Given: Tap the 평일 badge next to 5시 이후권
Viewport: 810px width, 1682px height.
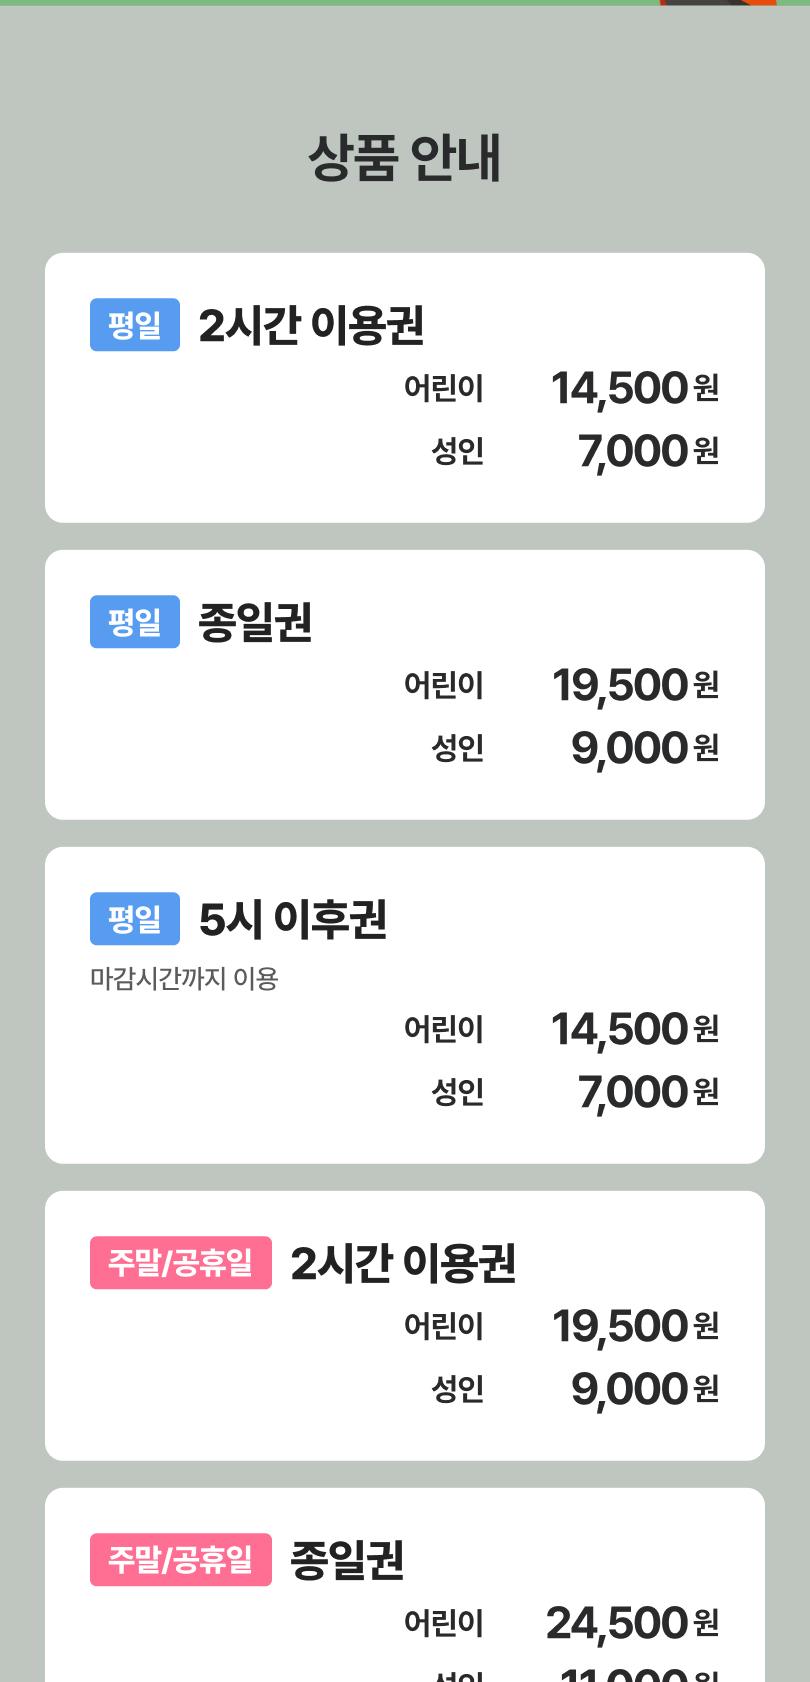Looking at the screenshot, I should click(x=135, y=919).
